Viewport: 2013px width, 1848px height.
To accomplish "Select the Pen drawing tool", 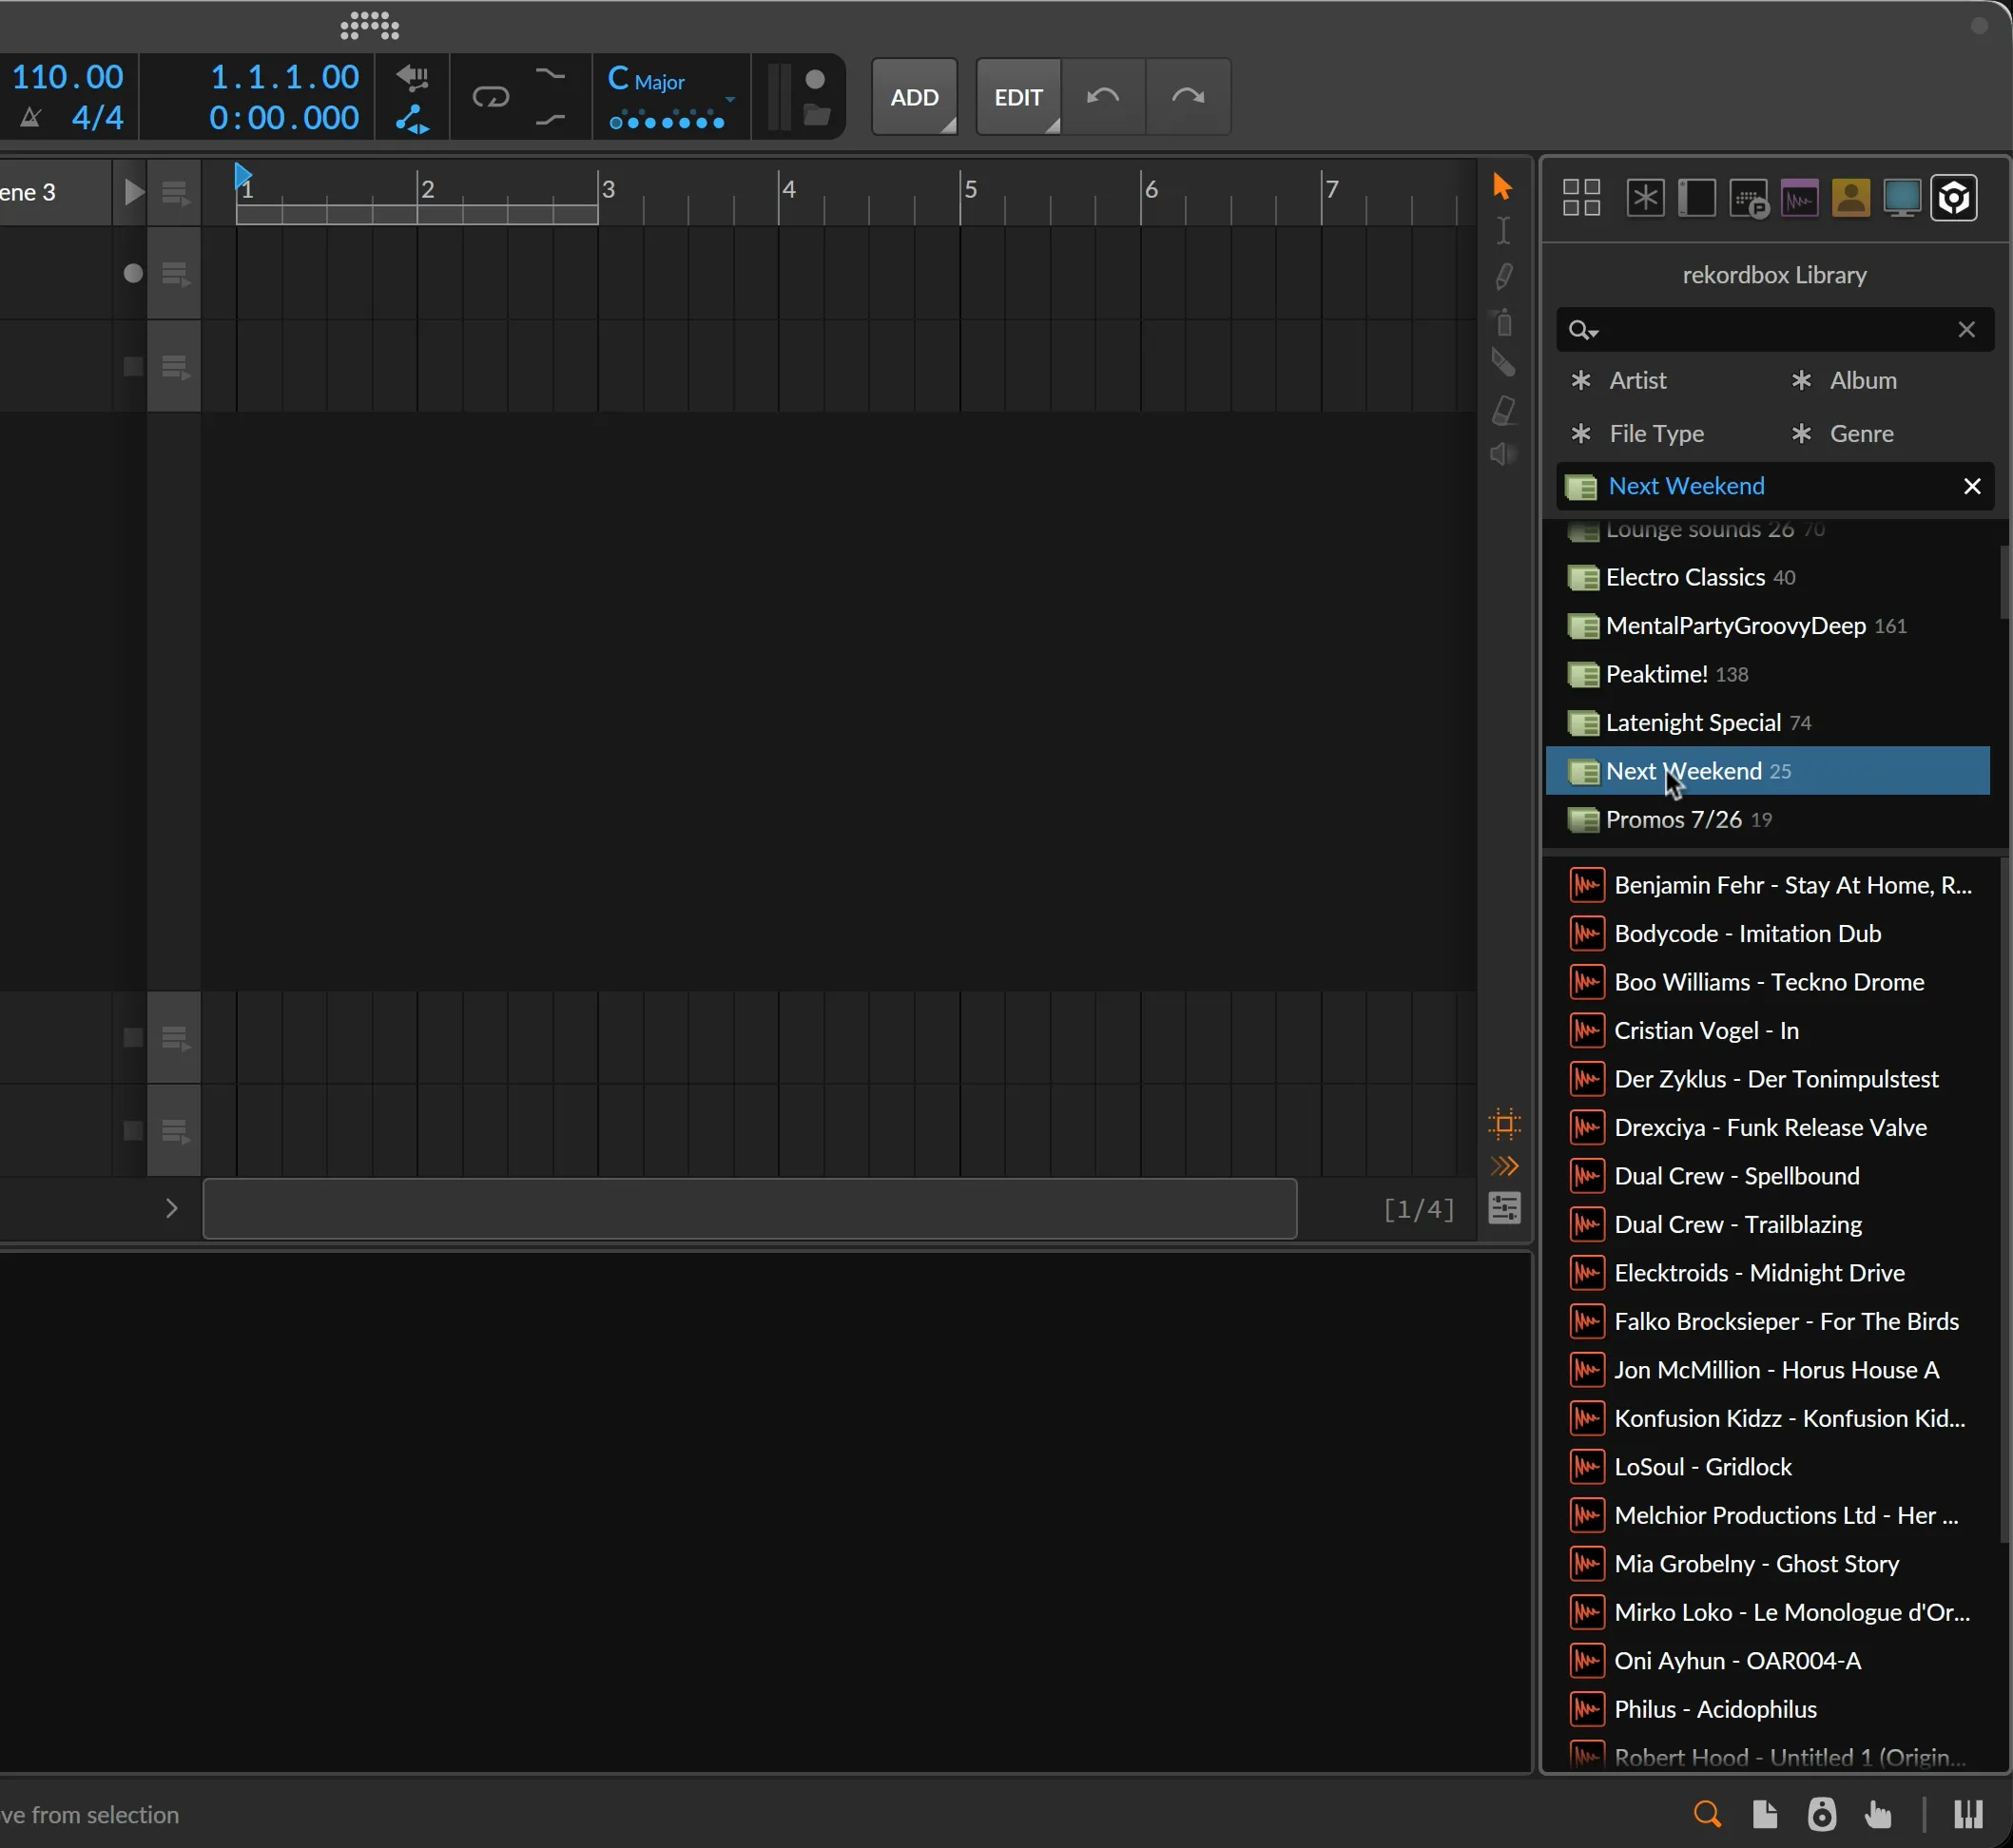I will click(x=1503, y=276).
